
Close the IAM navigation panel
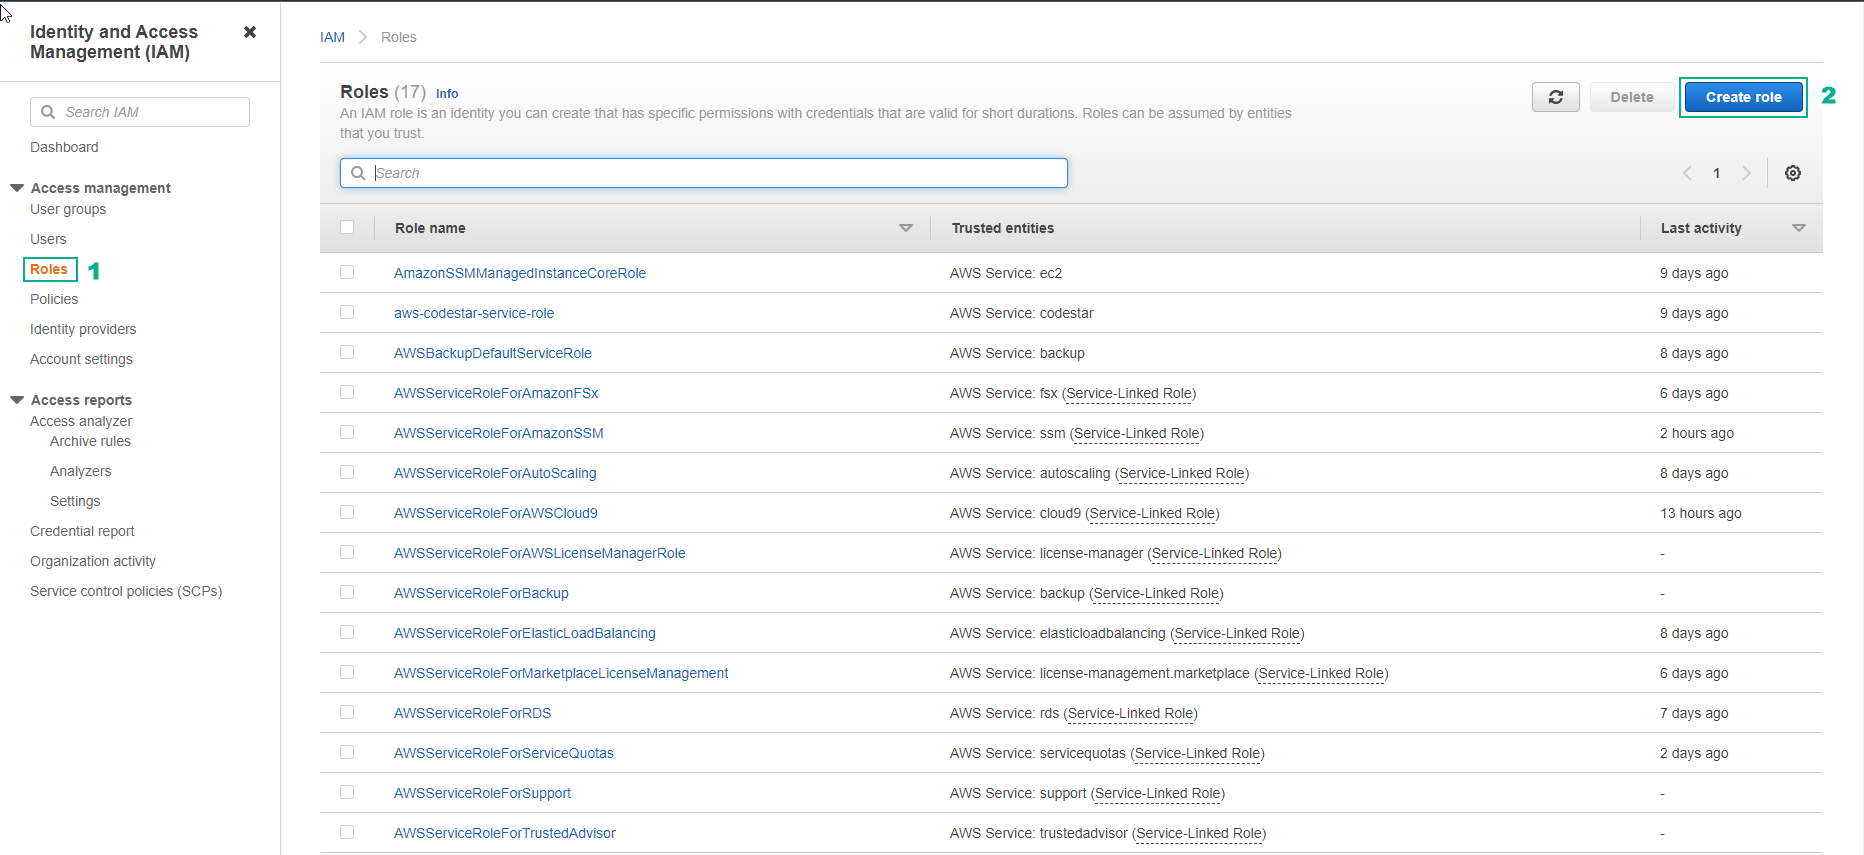point(250,32)
